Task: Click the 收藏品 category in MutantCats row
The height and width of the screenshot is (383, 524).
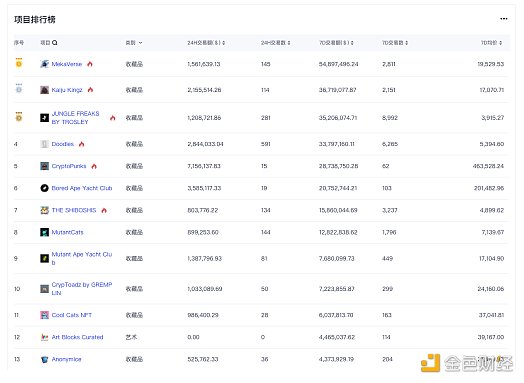Action: [x=134, y=232]
